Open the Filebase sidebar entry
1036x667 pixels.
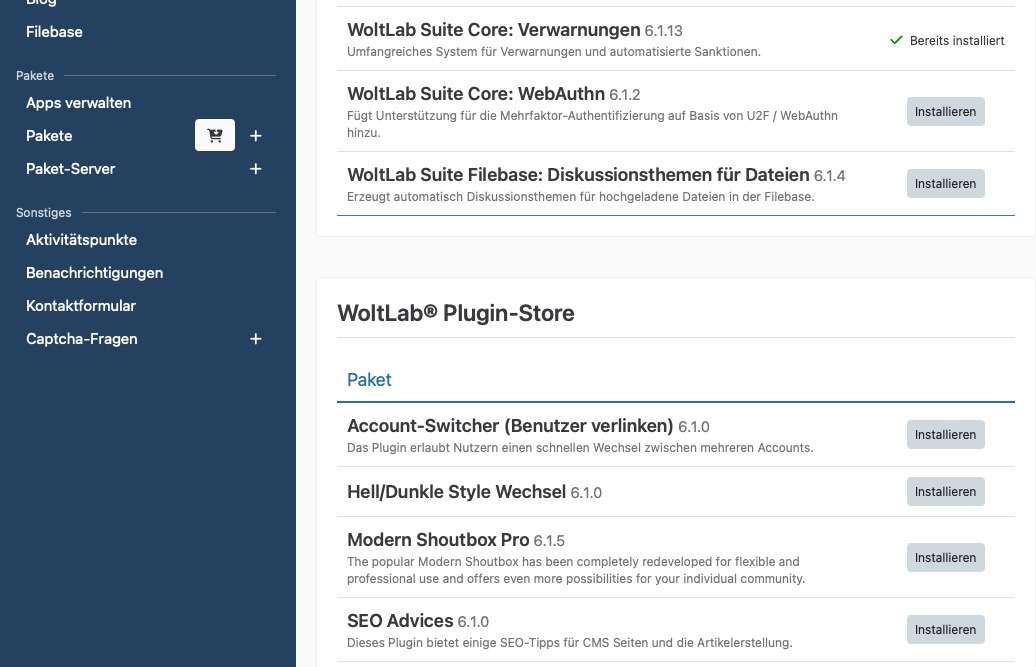pyautogui.click(x=54, y=32)
